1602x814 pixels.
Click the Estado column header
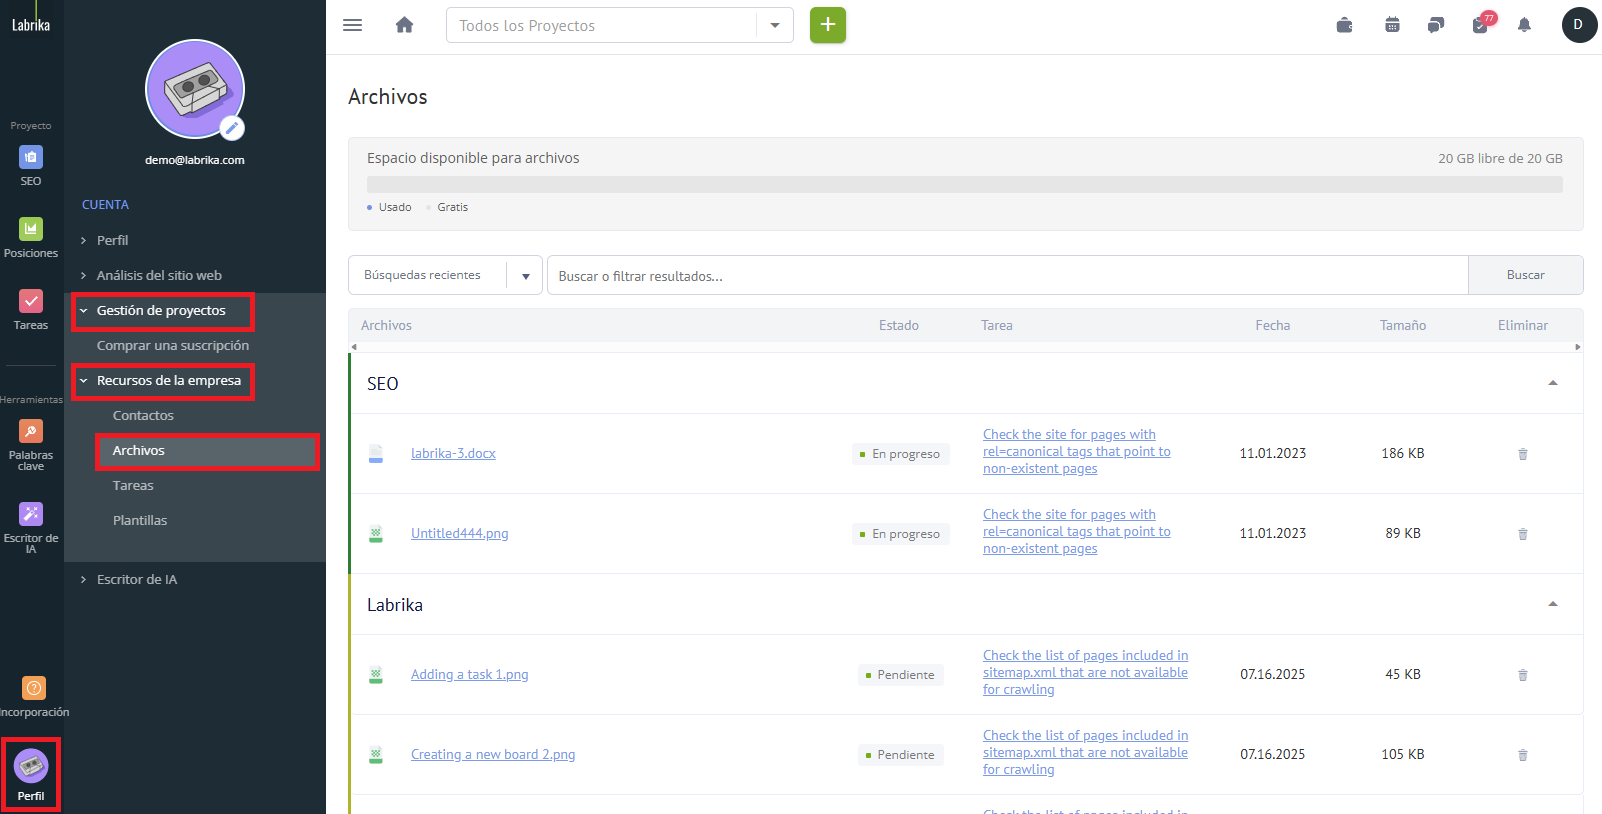tap(899, 325)
